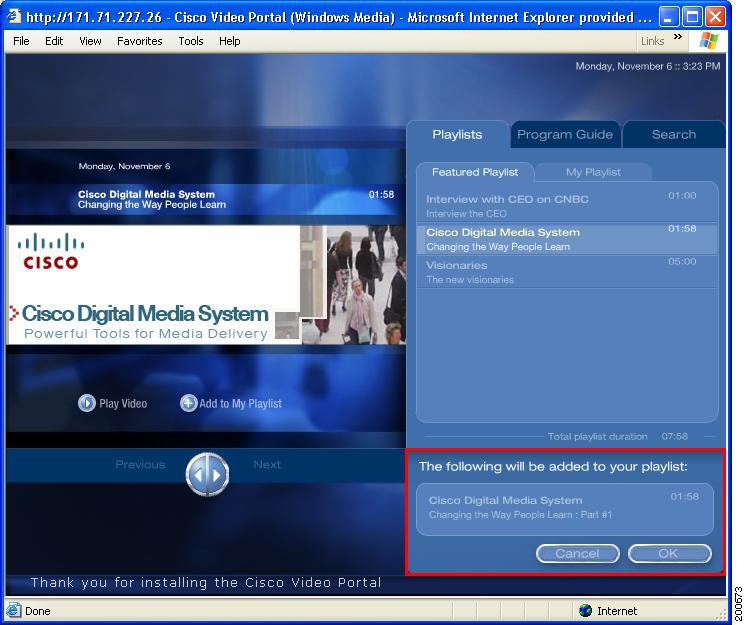
Task: Open the Tools menu
Action: [x=191, y=41]
